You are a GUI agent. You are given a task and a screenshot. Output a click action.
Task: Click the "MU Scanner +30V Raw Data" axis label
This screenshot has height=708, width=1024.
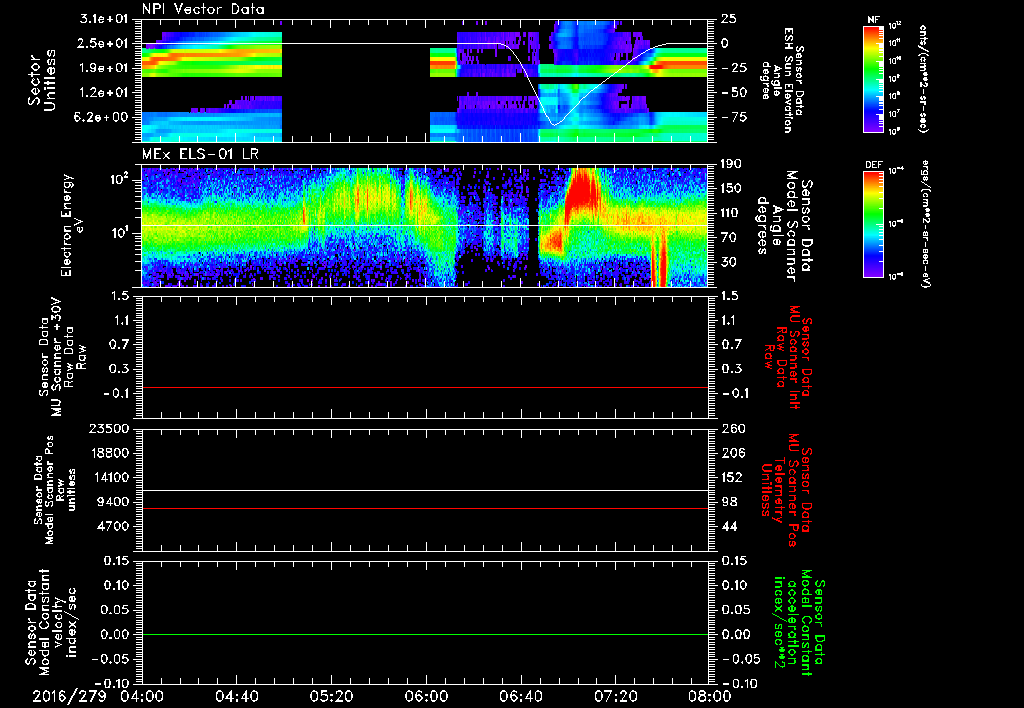(x=63, y=357)
